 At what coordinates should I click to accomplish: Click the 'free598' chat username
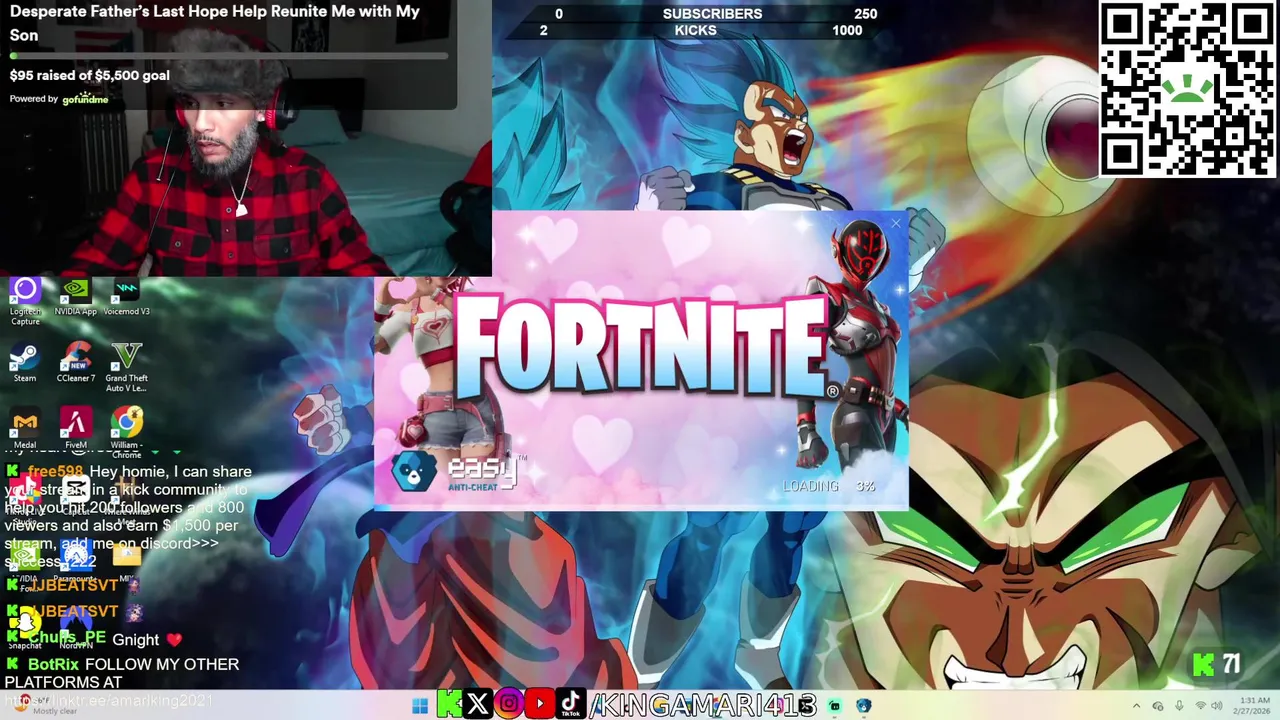point(55,471)
